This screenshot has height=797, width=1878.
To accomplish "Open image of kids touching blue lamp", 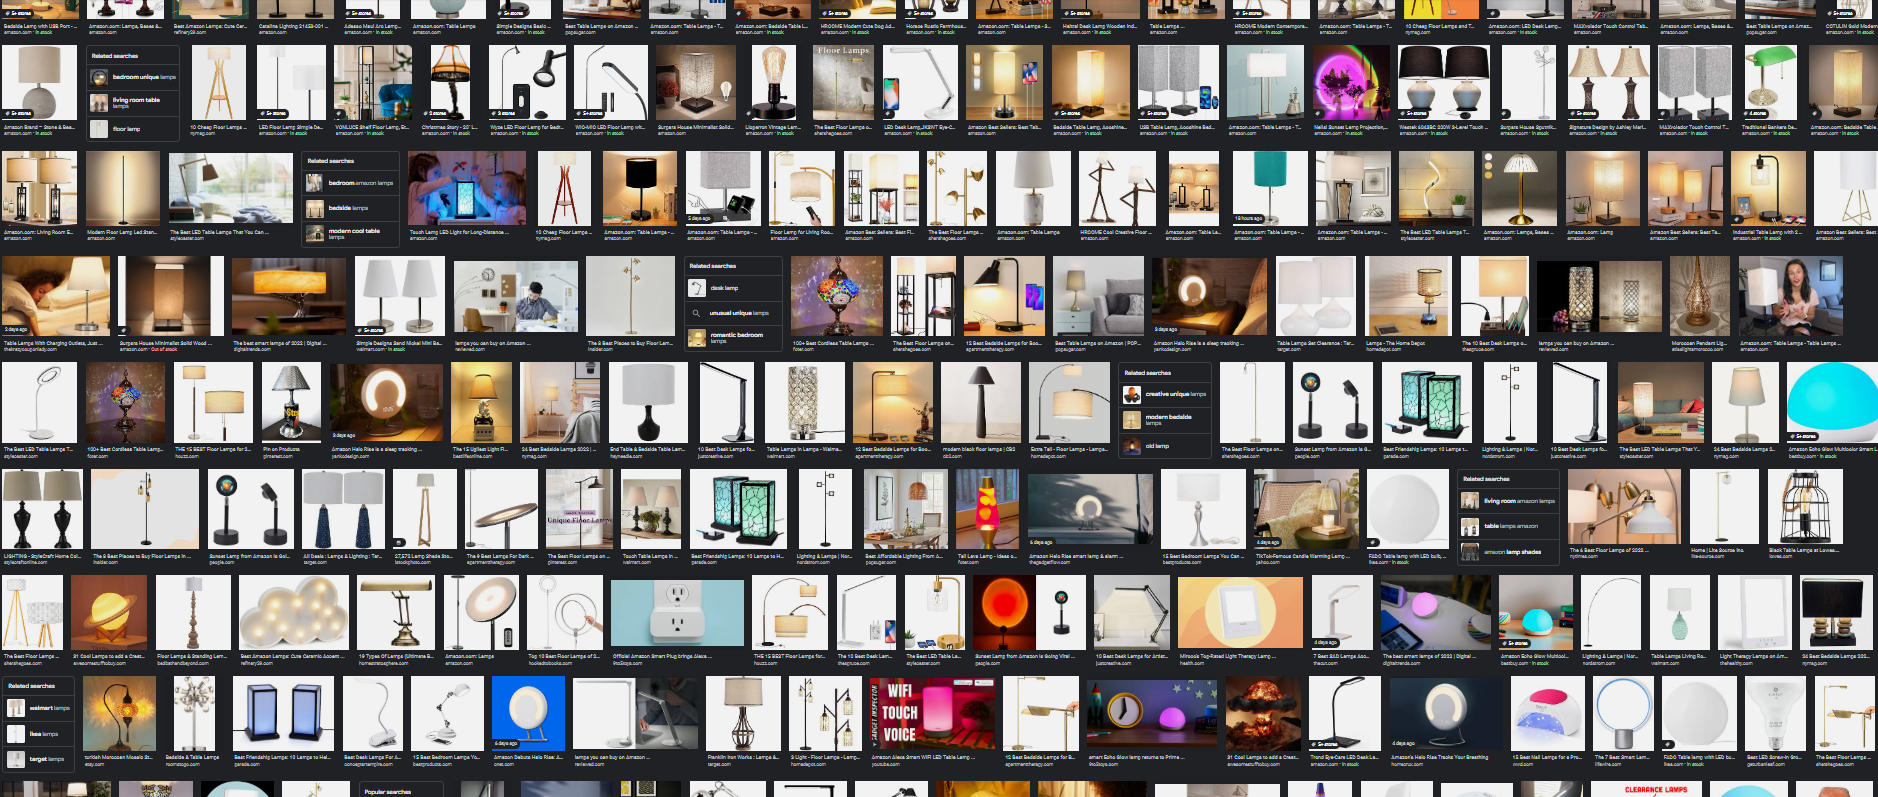I will tap(467, 188).
